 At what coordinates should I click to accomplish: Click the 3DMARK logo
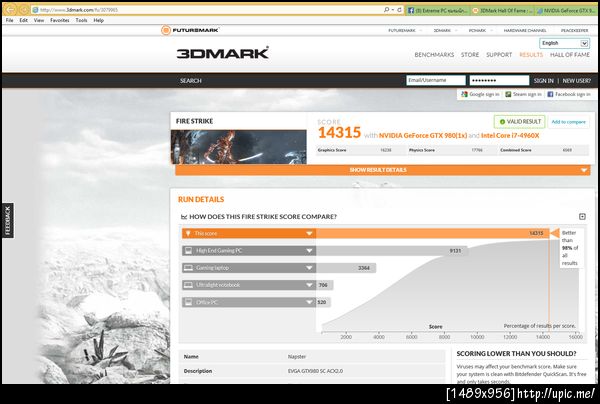(223, 54)
